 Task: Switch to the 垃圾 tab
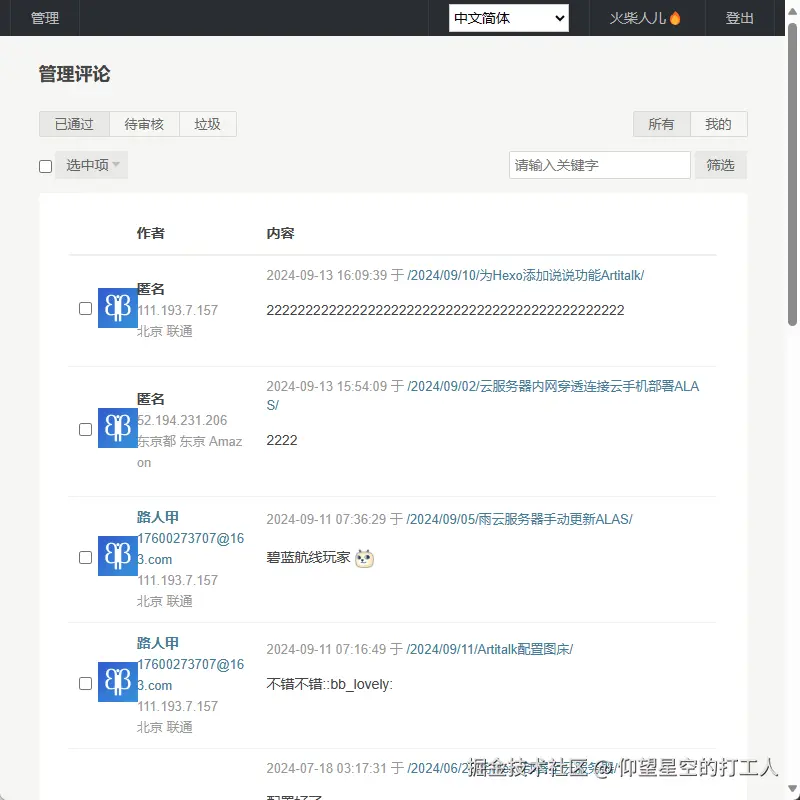208,124
